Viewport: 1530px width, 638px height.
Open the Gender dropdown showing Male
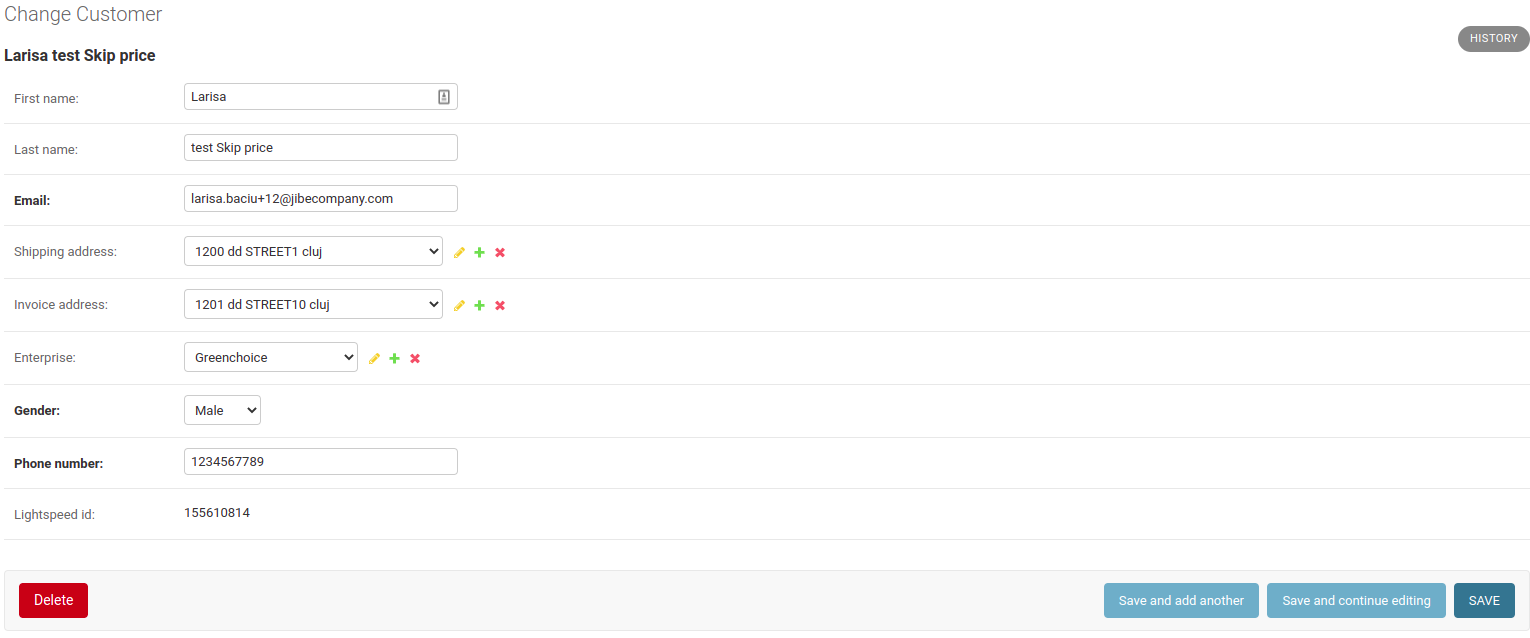[222, 410]
